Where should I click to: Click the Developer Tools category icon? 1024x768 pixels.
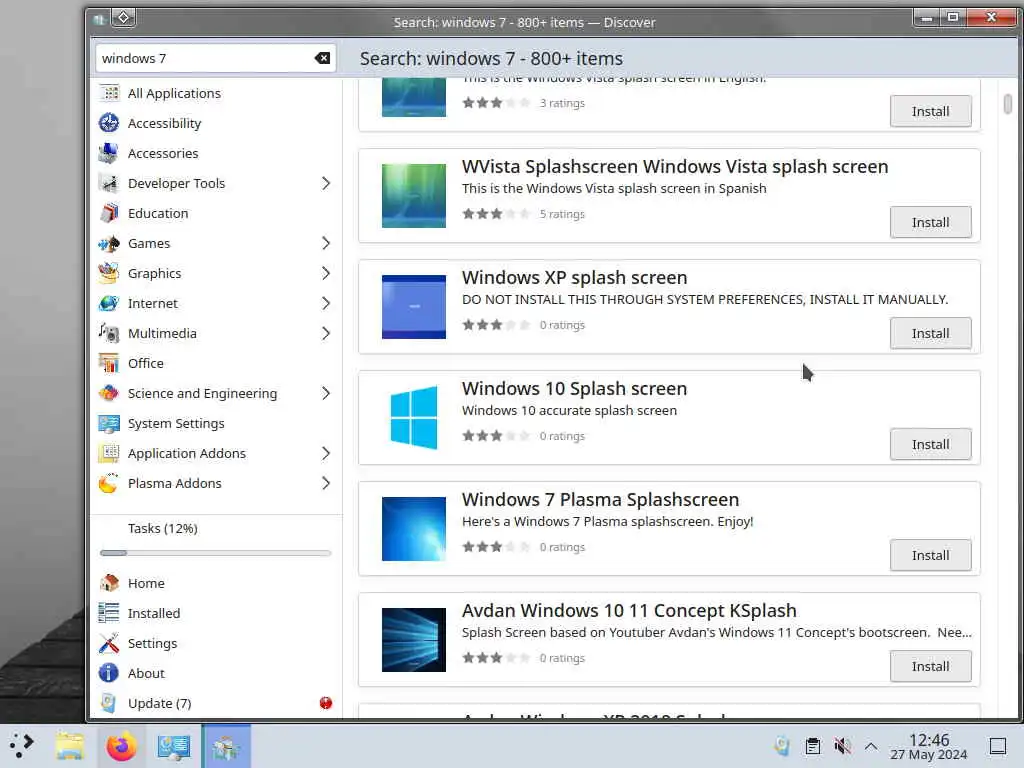(x=109, y=184)
